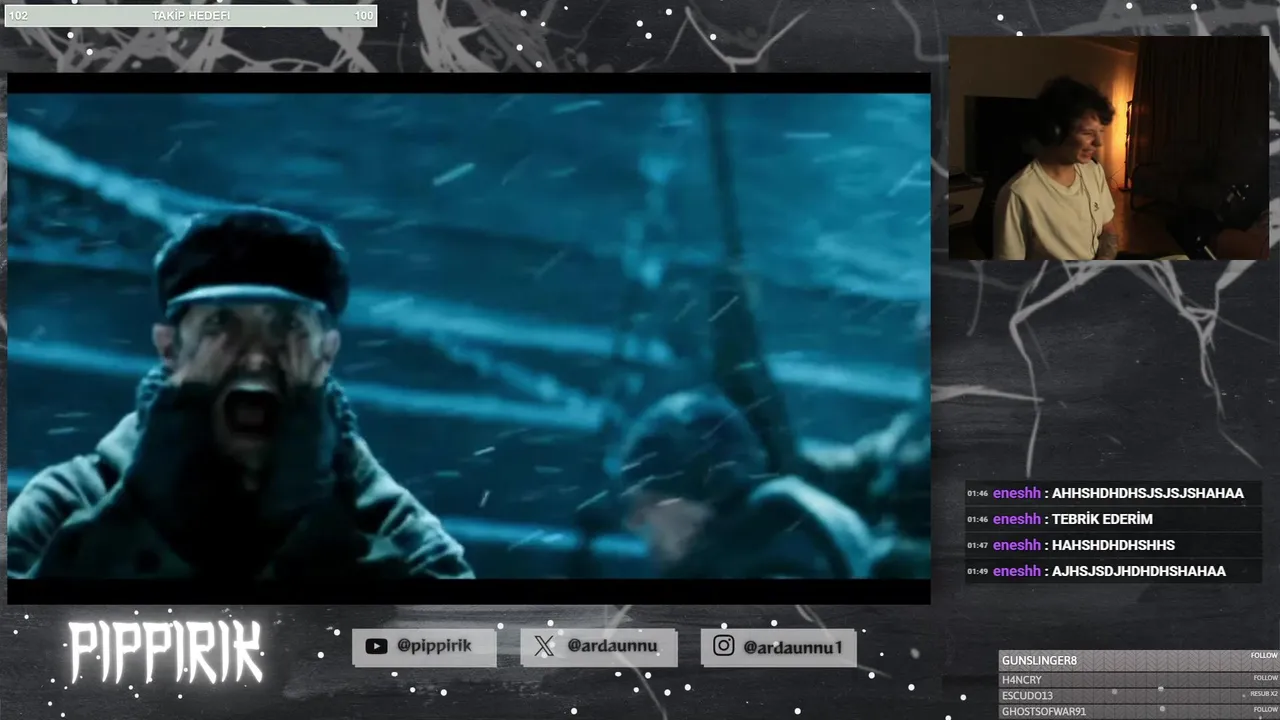Select the ESCUDO13 resub row
This screenshot has width=1280, height=720.
[x=1139, y=695]
